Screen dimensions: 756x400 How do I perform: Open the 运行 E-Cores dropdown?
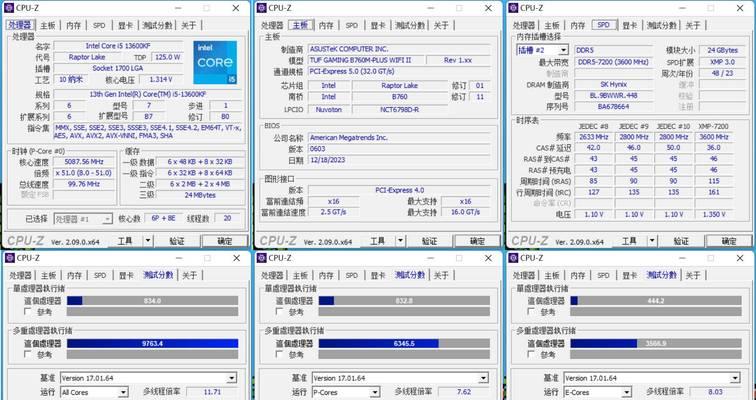pyautogui.click(x=598, y=392)
